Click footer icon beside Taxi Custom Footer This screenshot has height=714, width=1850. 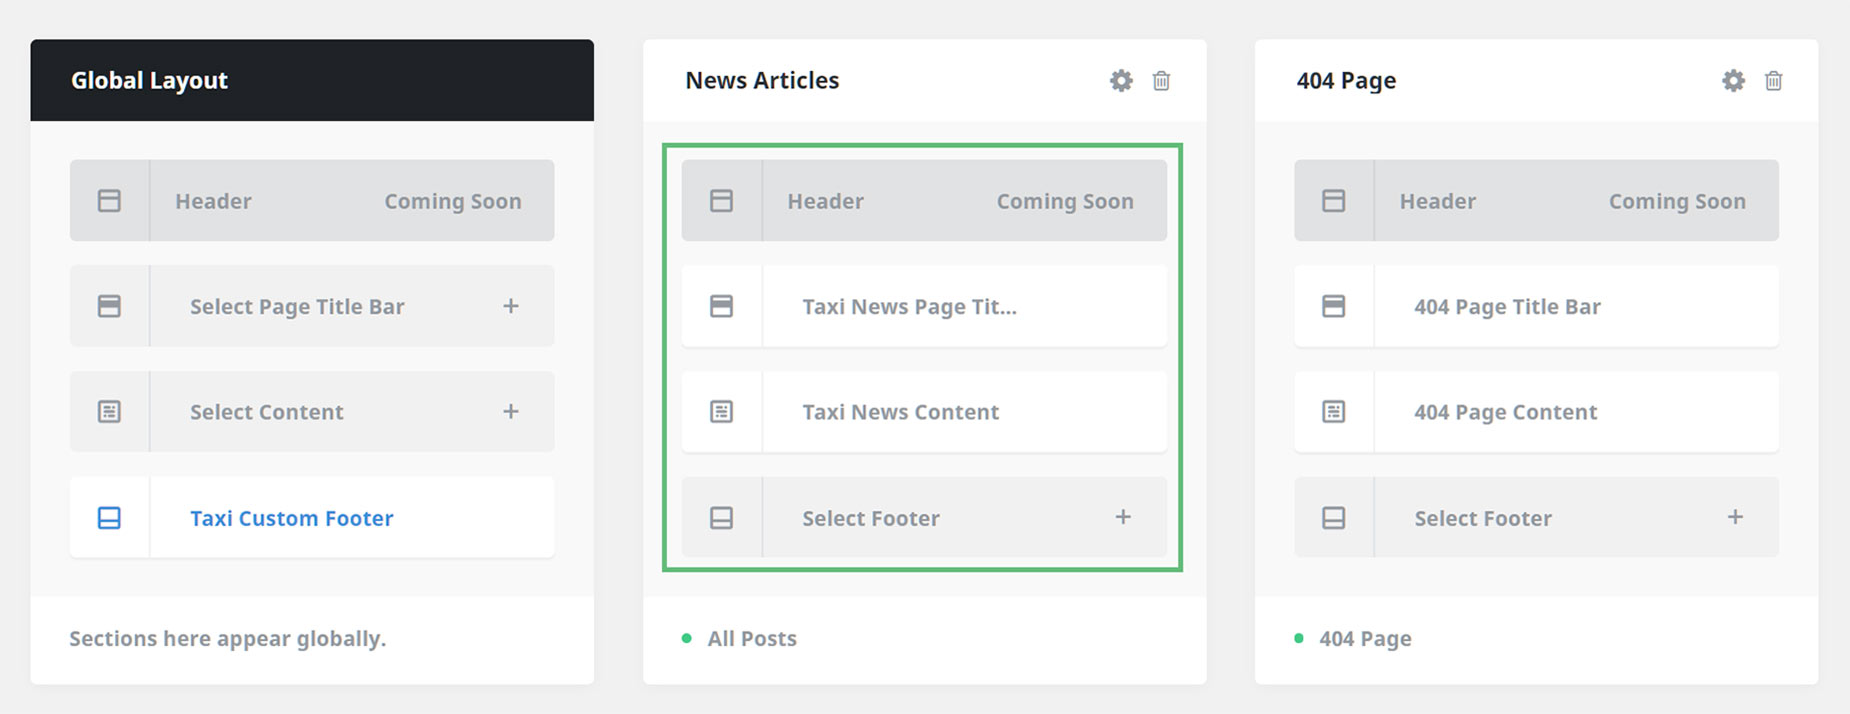click(109, 518)
